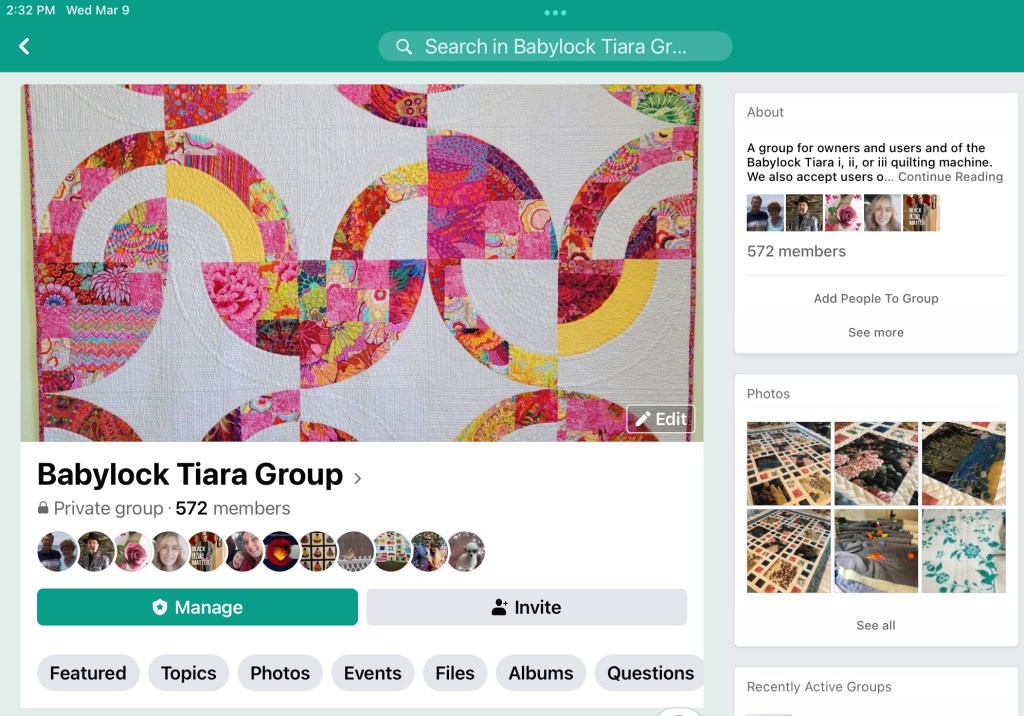The height and width of the screenshot is (716, 1024).
Task: Expand About text with Continue Reading
Action: [950, 176]
